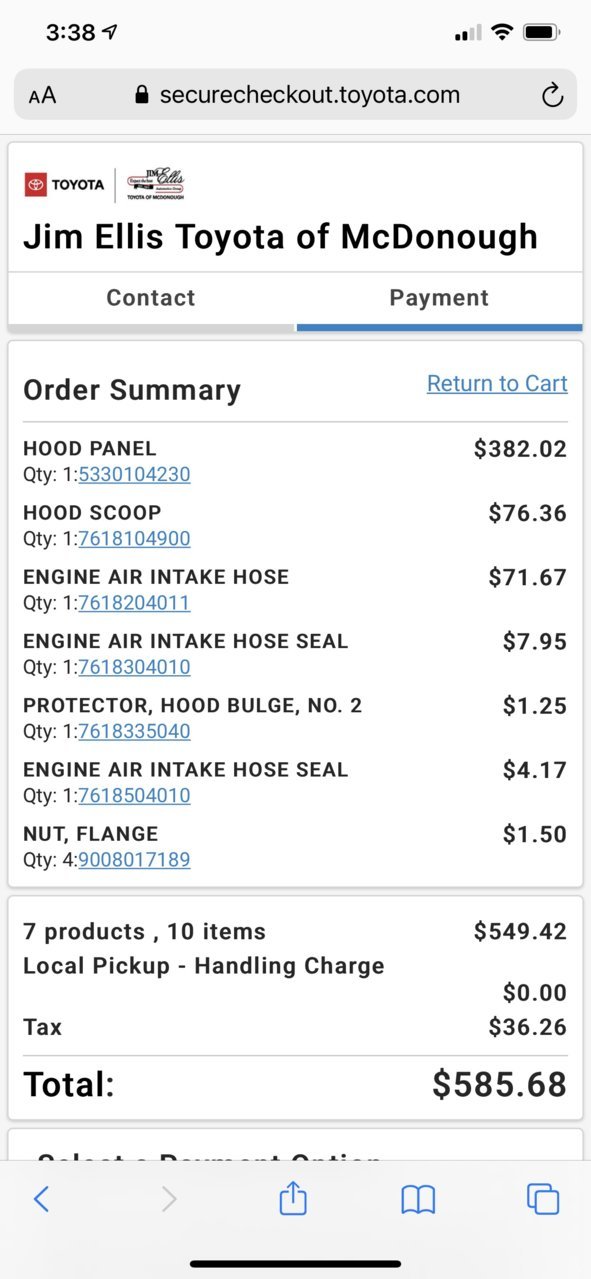Viewport: 591px width, 1279px height.
Task: Open flange nut part number 9008017189
Action: tap(134, 859)
